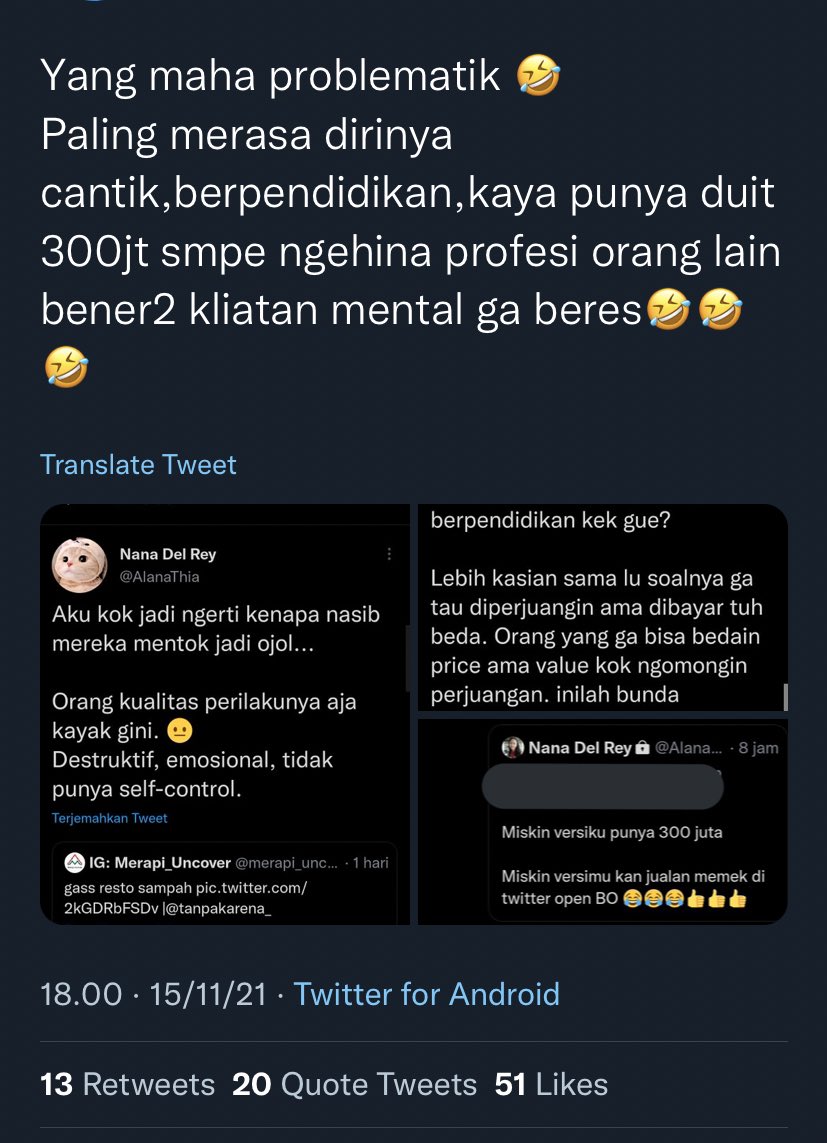Click the blacked-out redacted bar in reply
The width and height of the screenshot is (827, 1143).
point(603,787)
